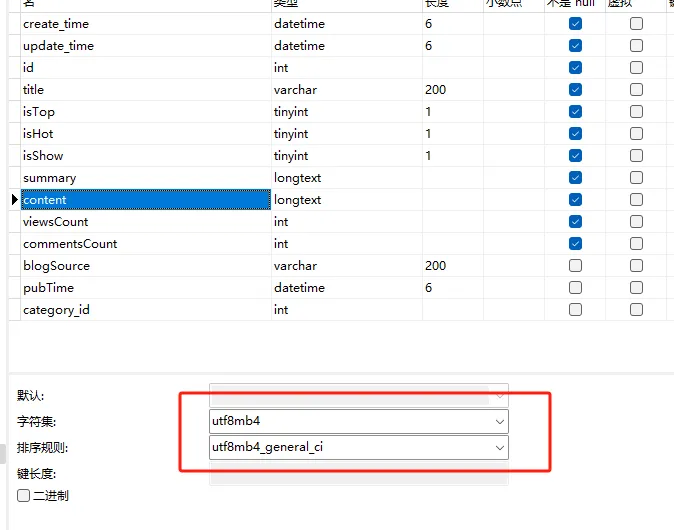Screen dimensions: 674x530
Task: Enable Not Null for the blogSource field
Action: tap(575, 266)
